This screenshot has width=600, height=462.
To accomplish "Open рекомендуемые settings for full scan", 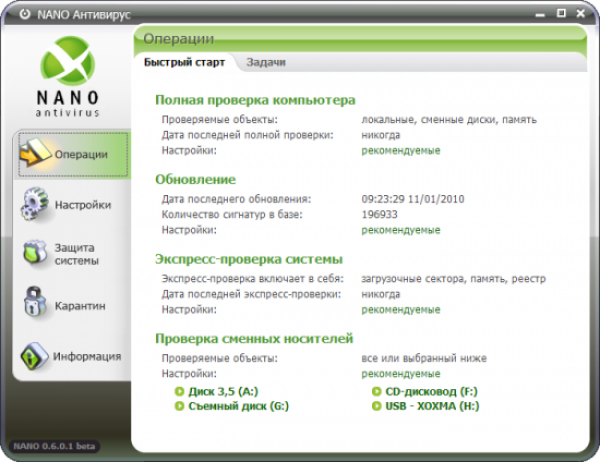I will 401,150.
